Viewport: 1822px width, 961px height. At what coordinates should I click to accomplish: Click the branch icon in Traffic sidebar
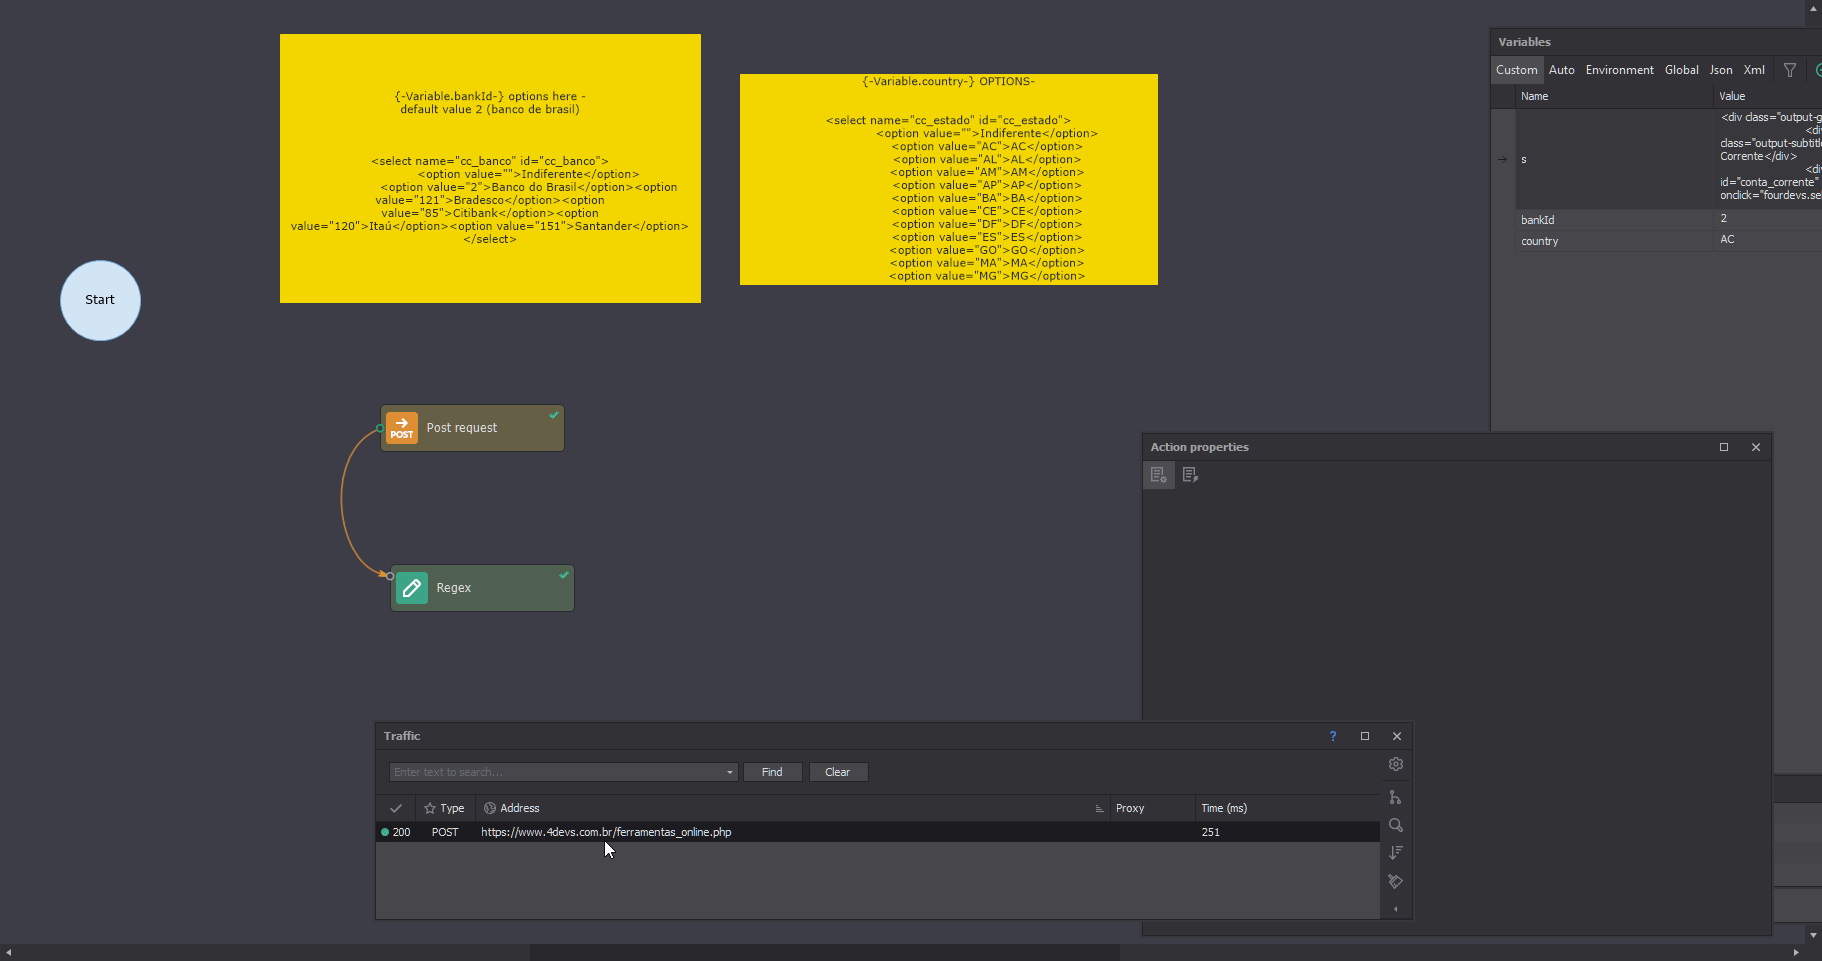1396,797
